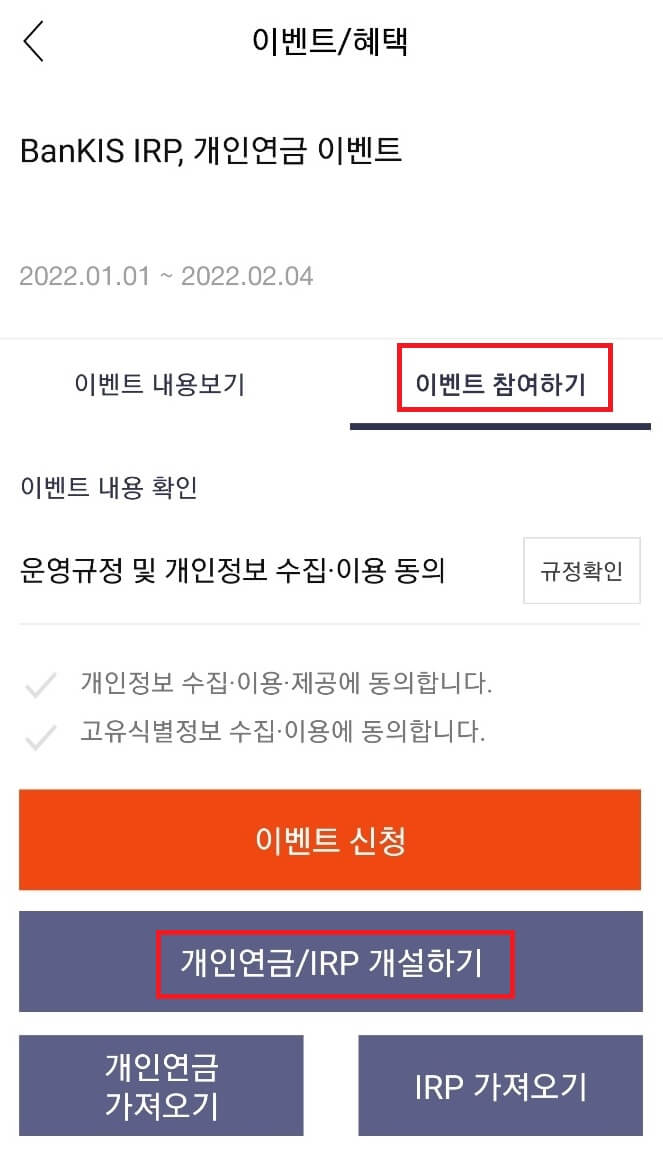Click the 이벤트 내용 확인 section heading
This screenshot has width=663, height=1153.
point(109,487)
